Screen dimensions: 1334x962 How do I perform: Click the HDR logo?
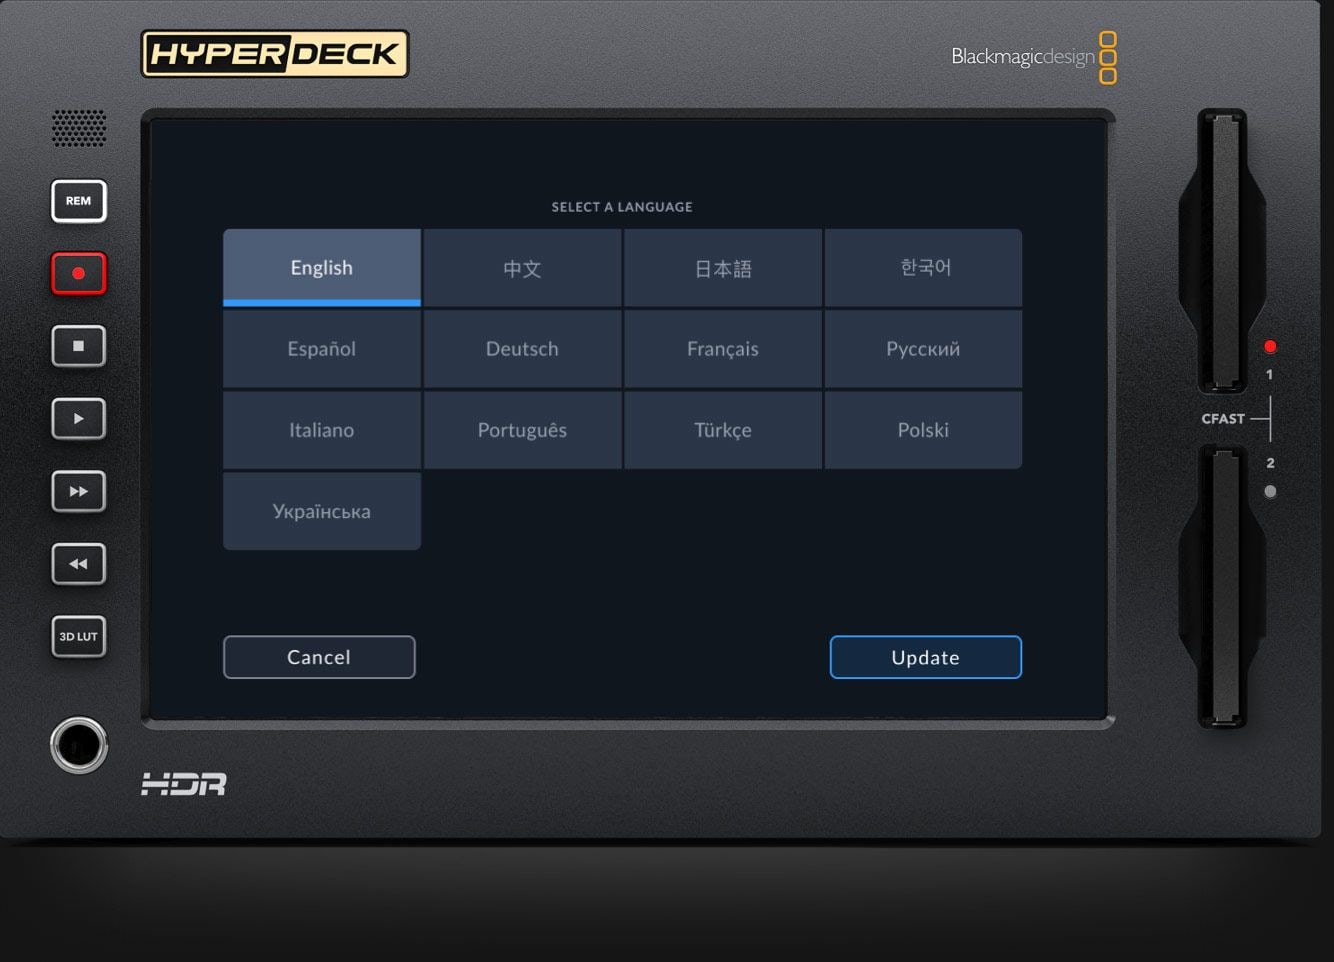pos(184,785)
